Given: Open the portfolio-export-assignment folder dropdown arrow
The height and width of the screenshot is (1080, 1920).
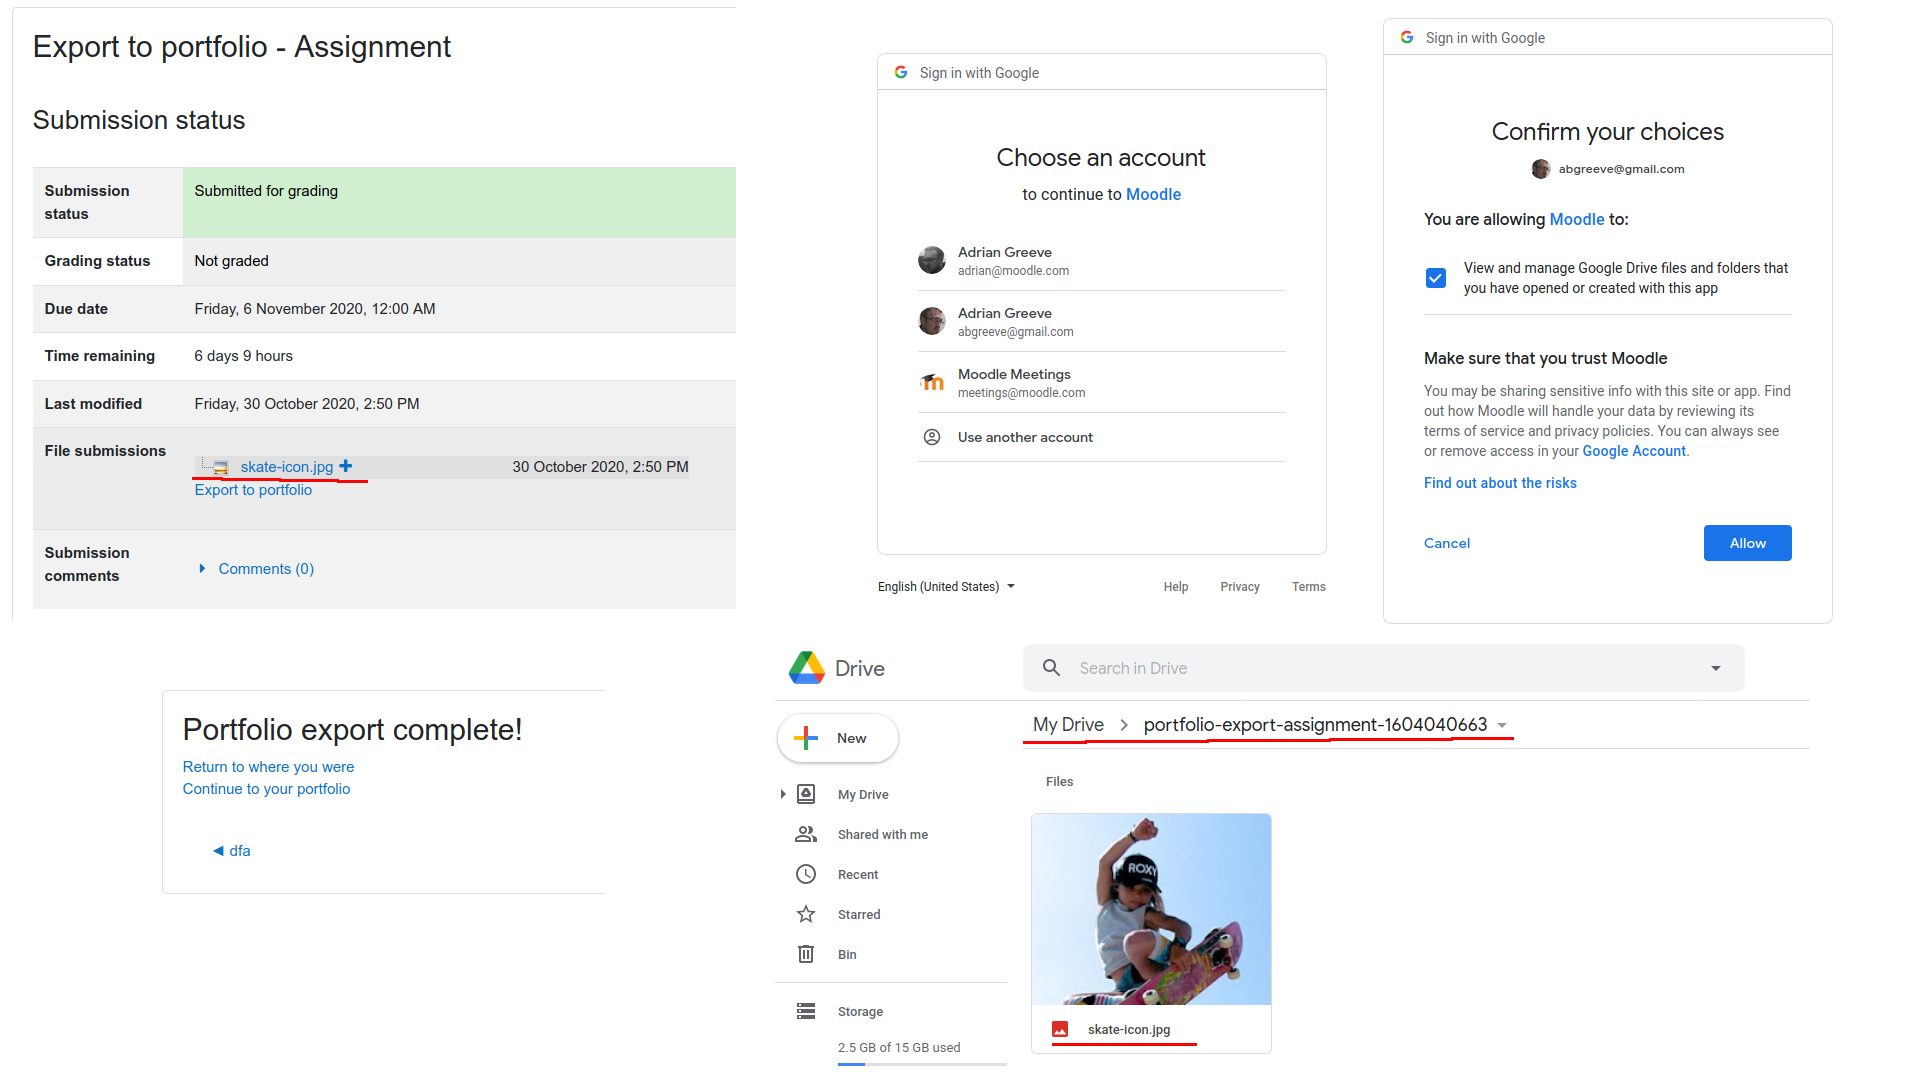Looking at the screenshot, I should point(1502,726).
